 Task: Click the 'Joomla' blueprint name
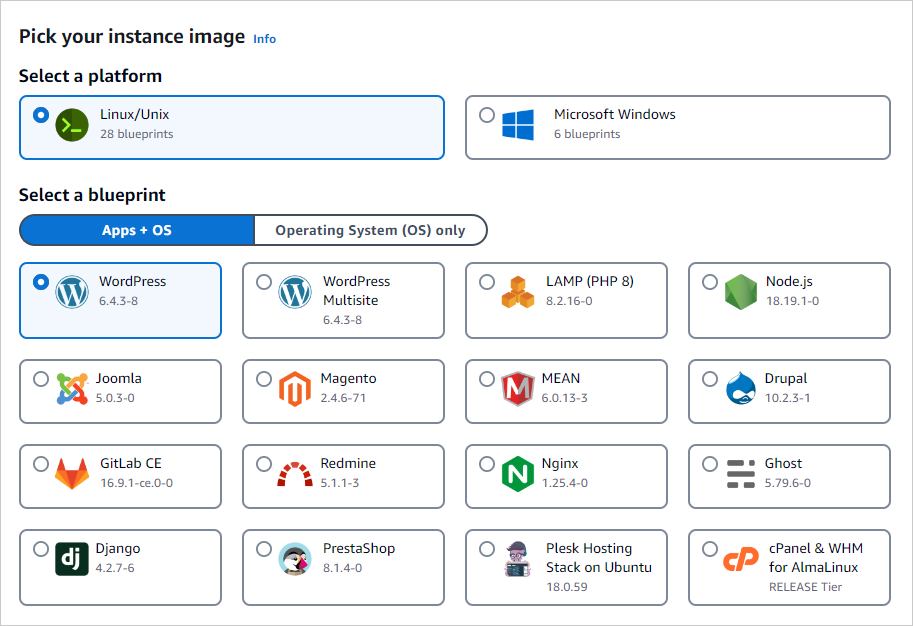(119, 378)
